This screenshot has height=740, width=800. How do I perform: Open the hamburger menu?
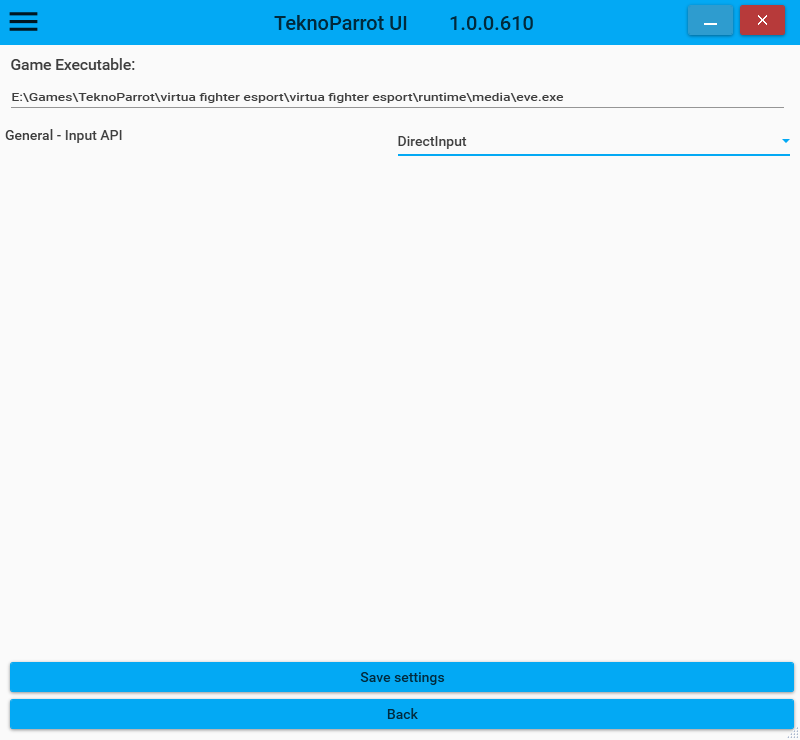pos(23,21)
